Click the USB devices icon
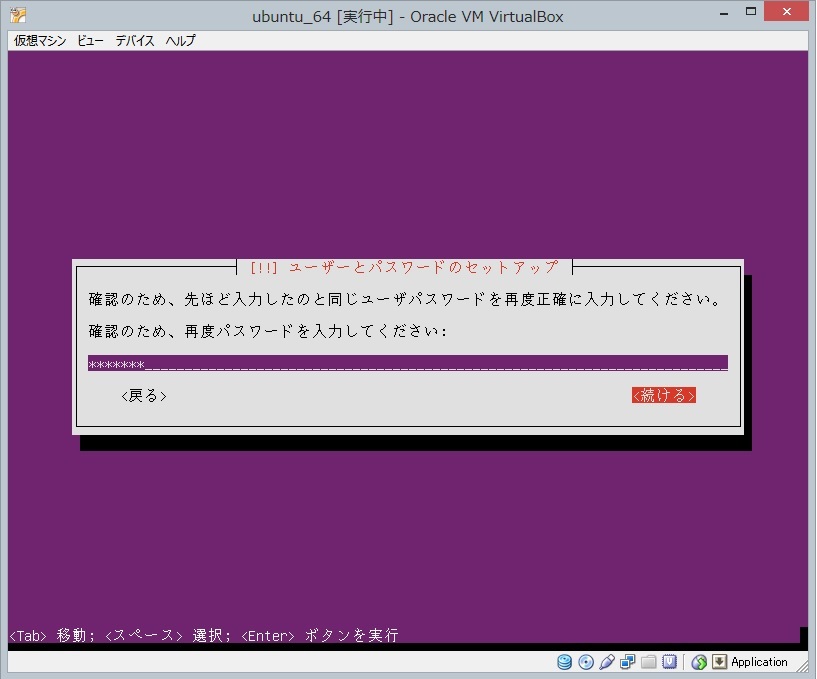Screen dimensions: 817x679 click(x=606, y=662)
